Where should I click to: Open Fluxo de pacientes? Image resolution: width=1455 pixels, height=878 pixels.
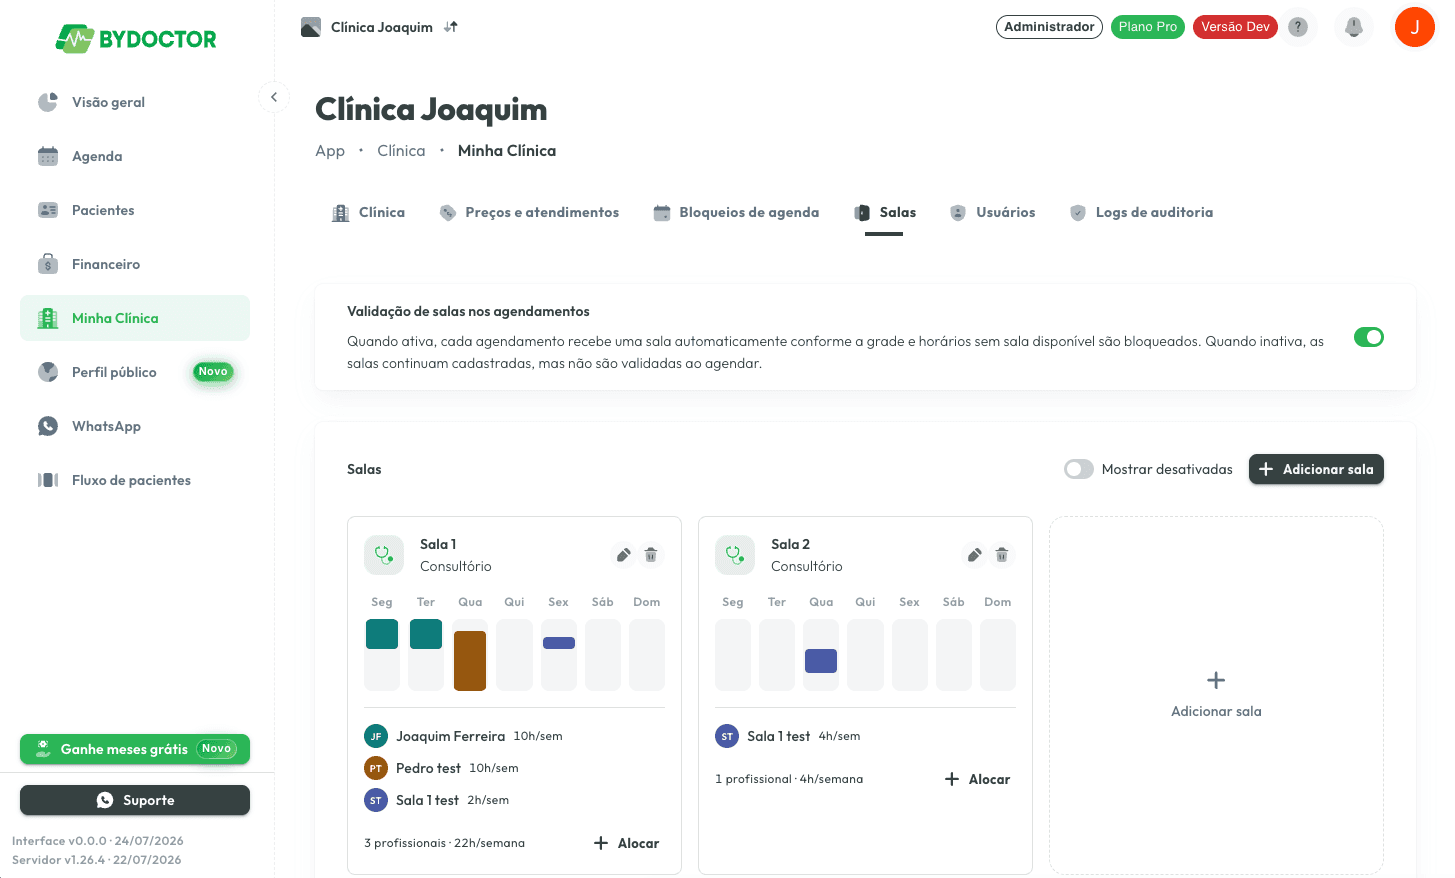pyautogui.click(x=135, y=480)
